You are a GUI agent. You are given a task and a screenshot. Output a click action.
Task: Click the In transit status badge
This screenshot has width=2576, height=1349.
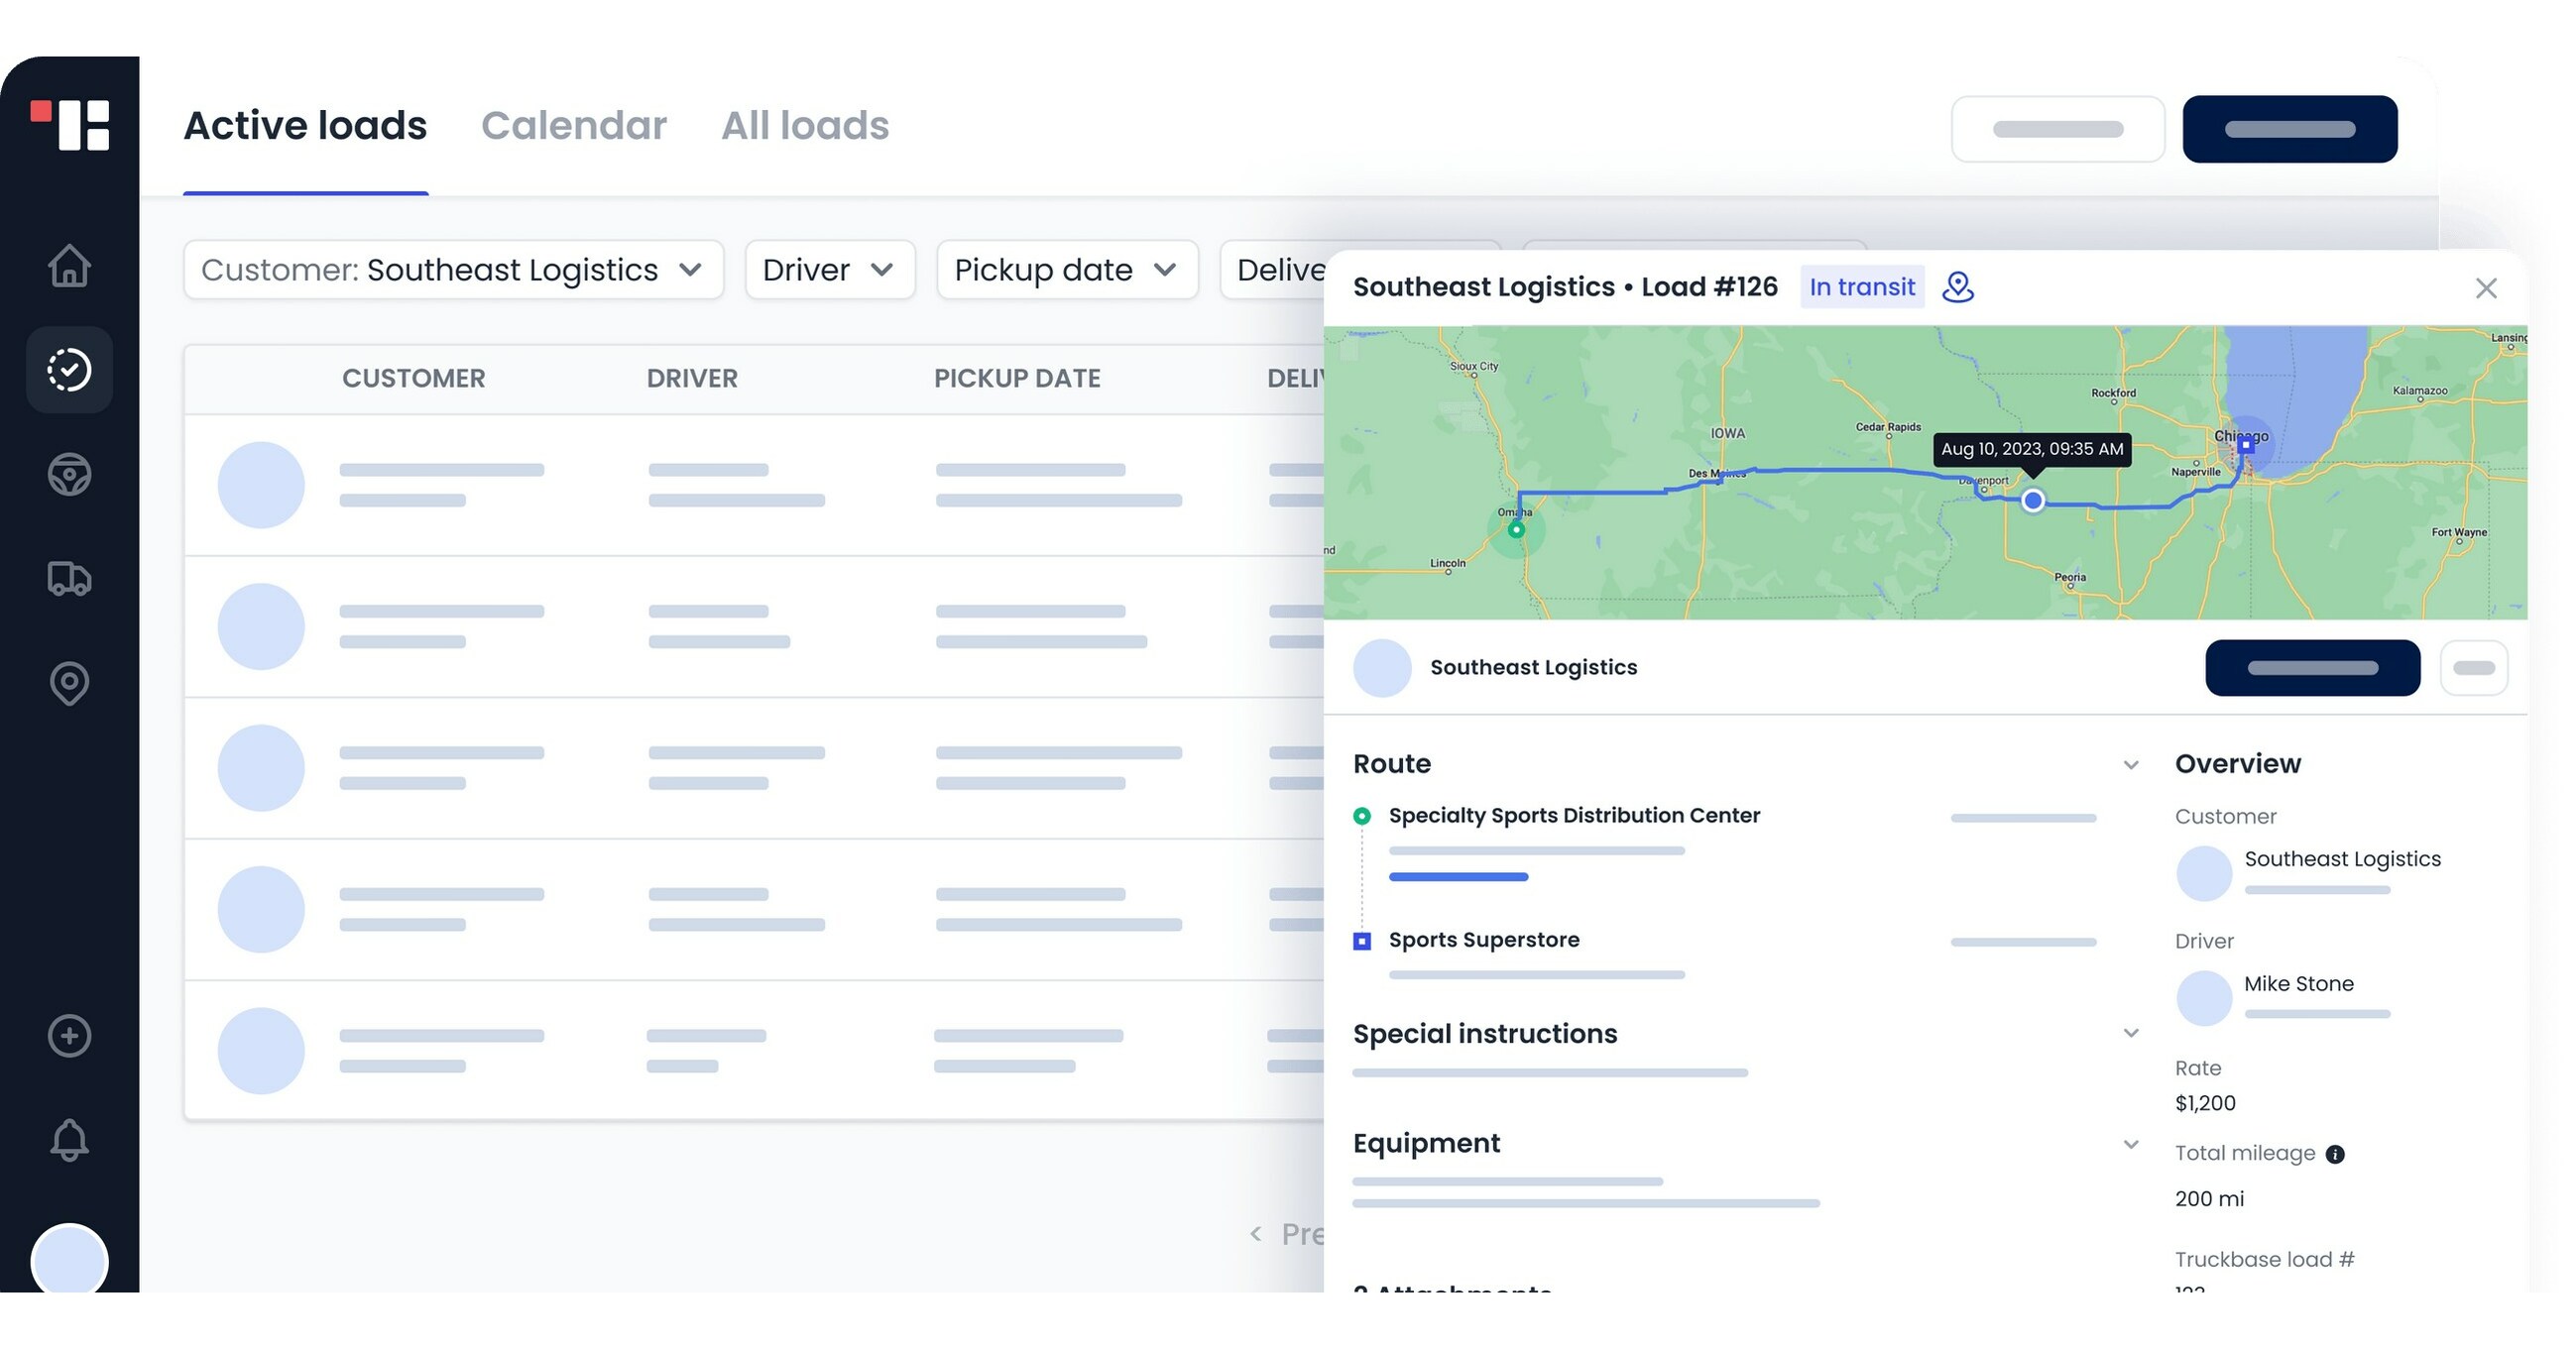tap(1861, 287)
